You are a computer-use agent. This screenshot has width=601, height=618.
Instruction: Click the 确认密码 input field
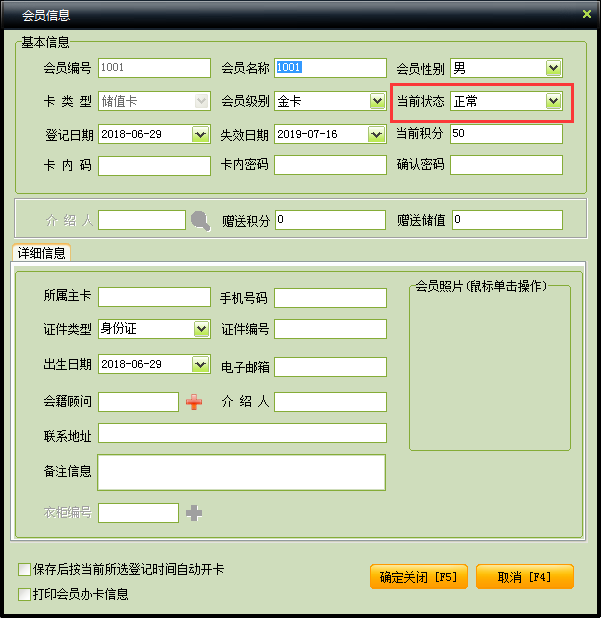tap(506, 165)
